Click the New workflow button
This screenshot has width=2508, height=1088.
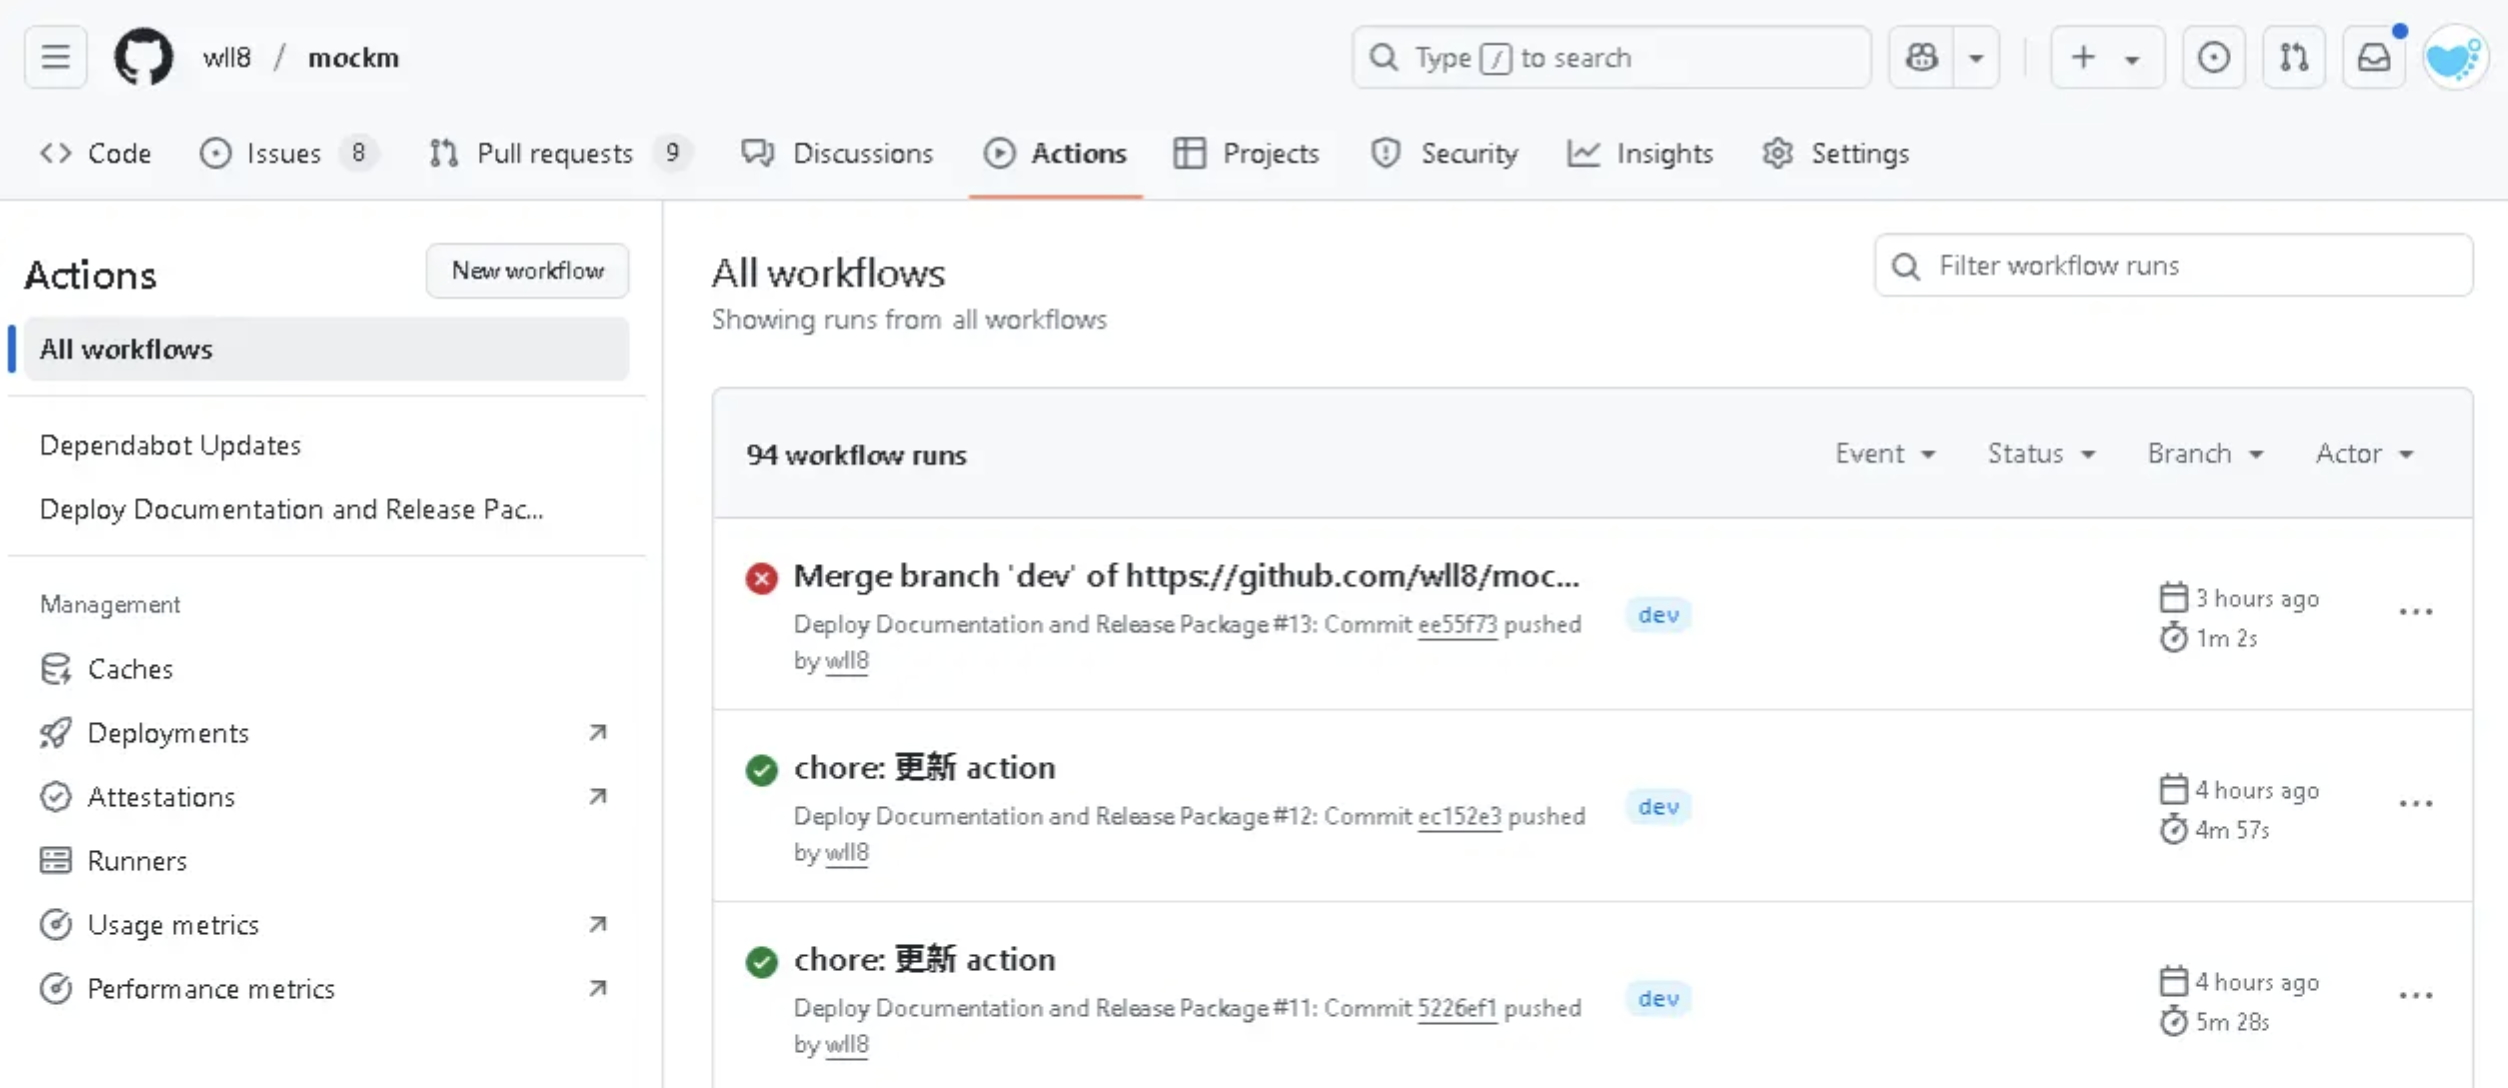click(x=527, y=270)
